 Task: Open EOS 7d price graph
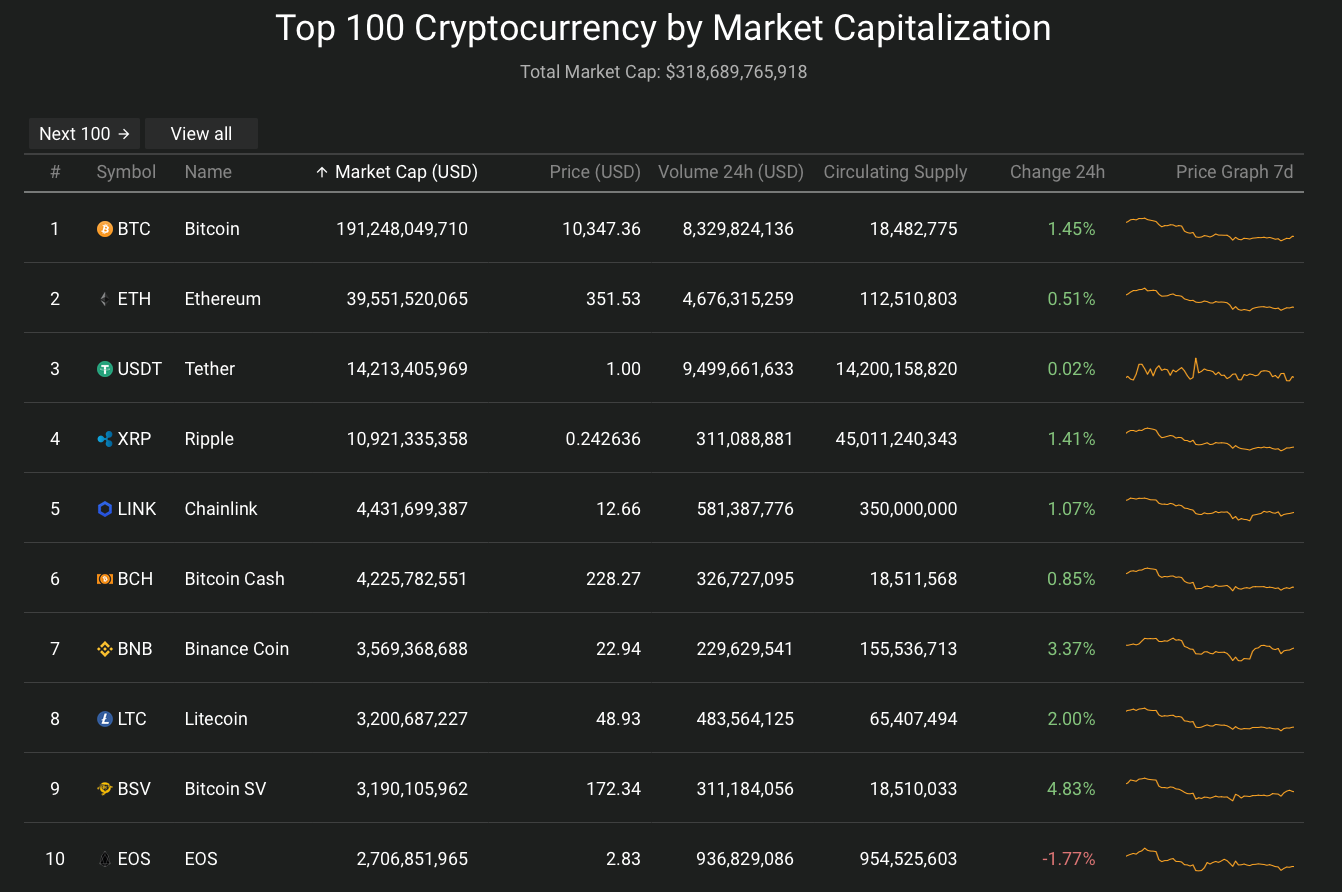pos(1210,859)
